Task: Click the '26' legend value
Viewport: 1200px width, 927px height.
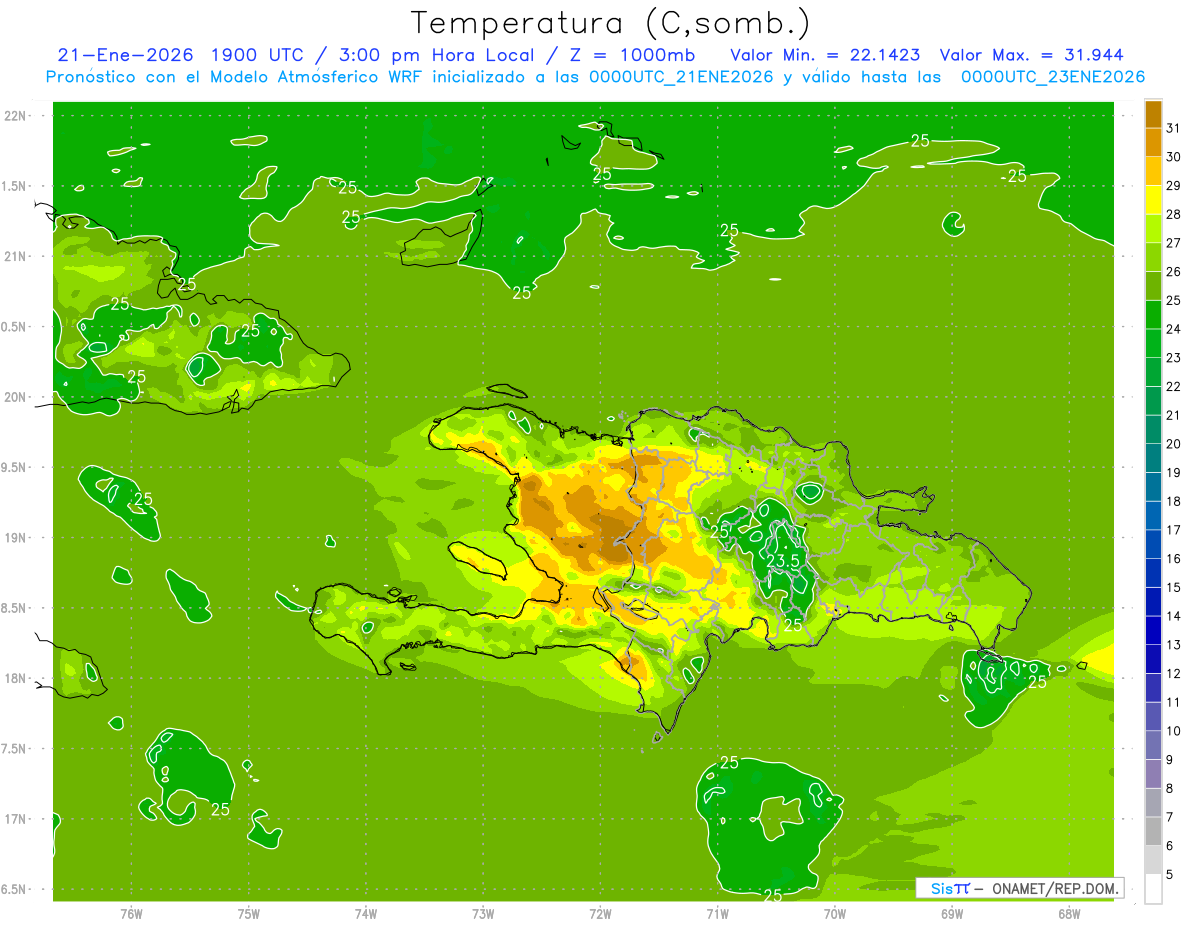Action: pyautogui.click(x=1173, y=272)
